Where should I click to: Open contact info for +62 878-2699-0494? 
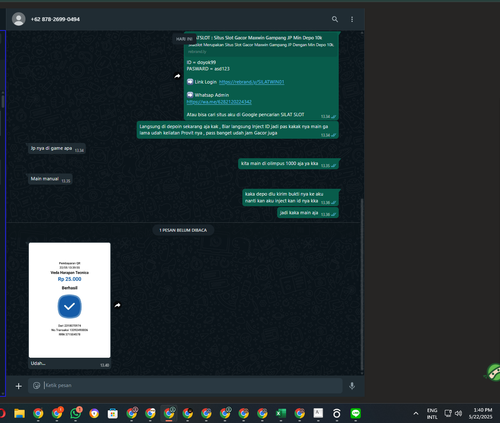tap(55, 19)
